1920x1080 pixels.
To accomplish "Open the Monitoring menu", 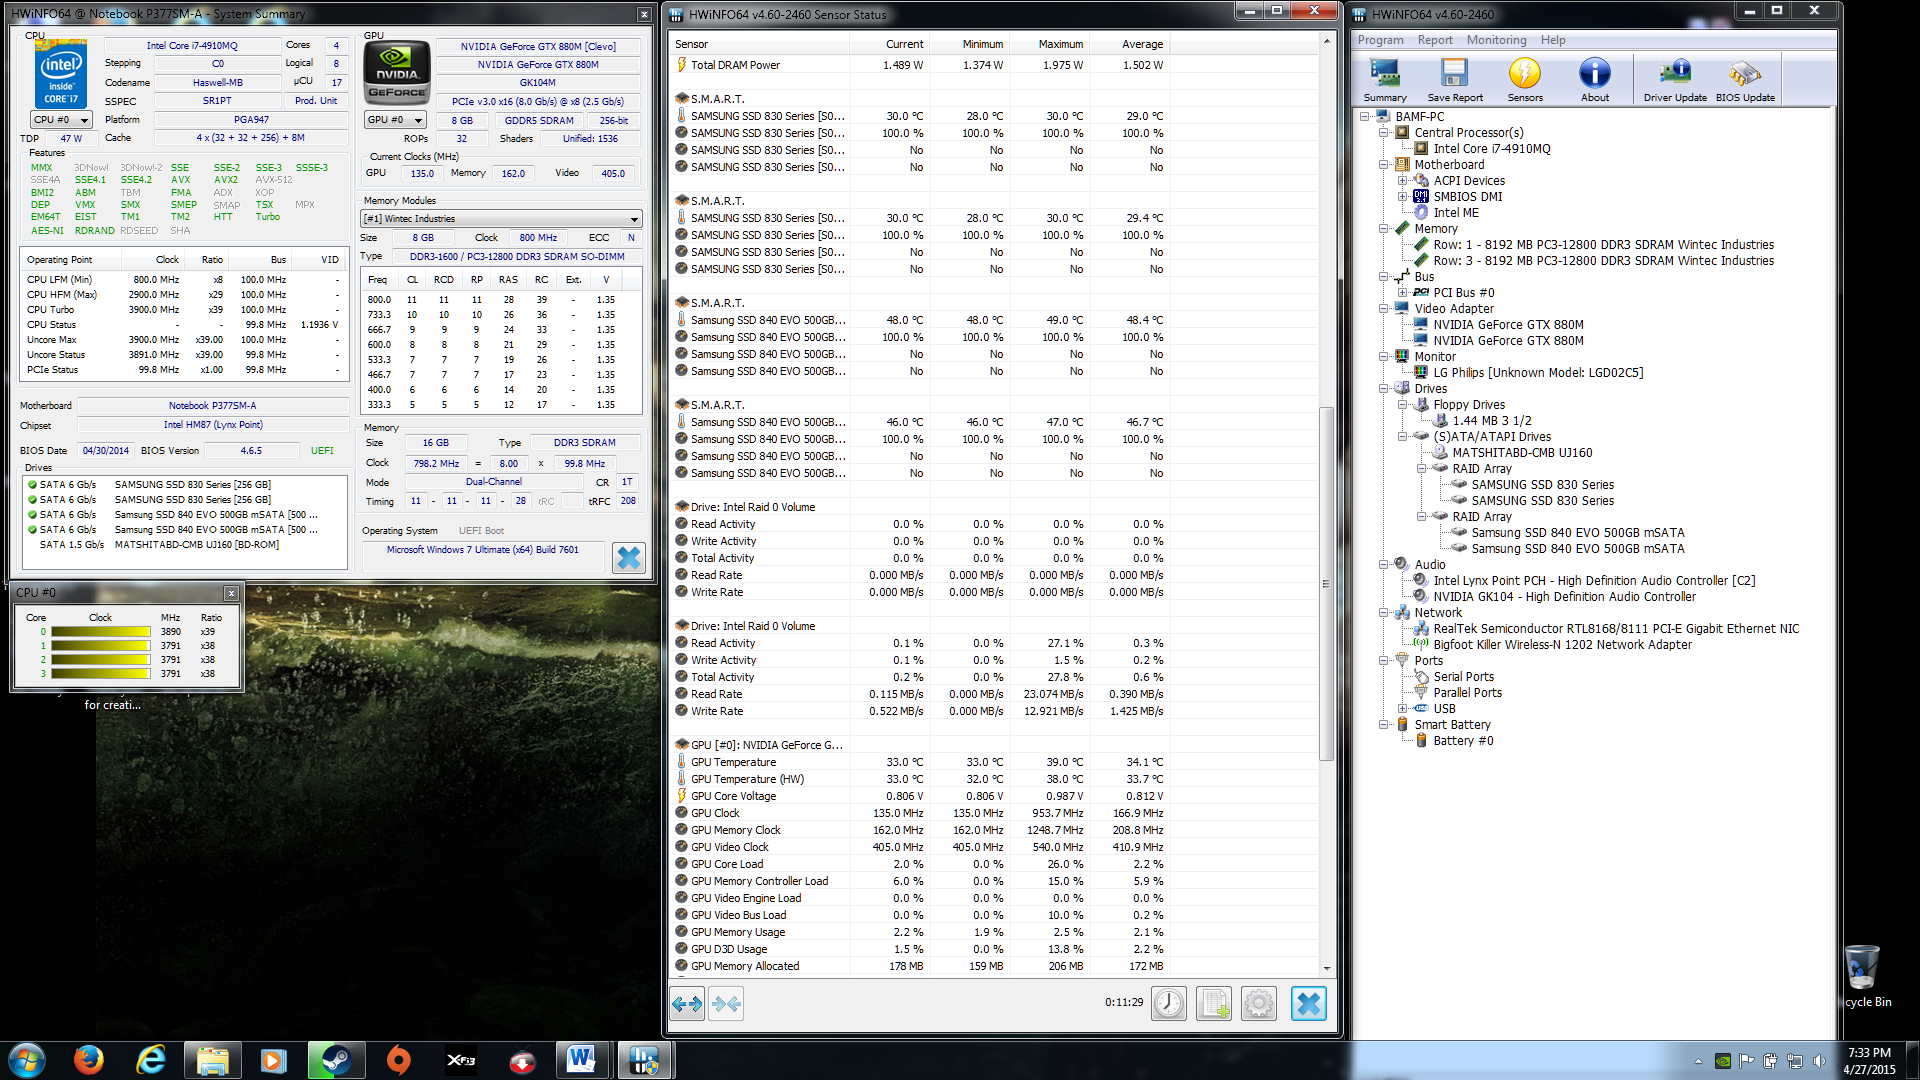I will point(1496,40).
